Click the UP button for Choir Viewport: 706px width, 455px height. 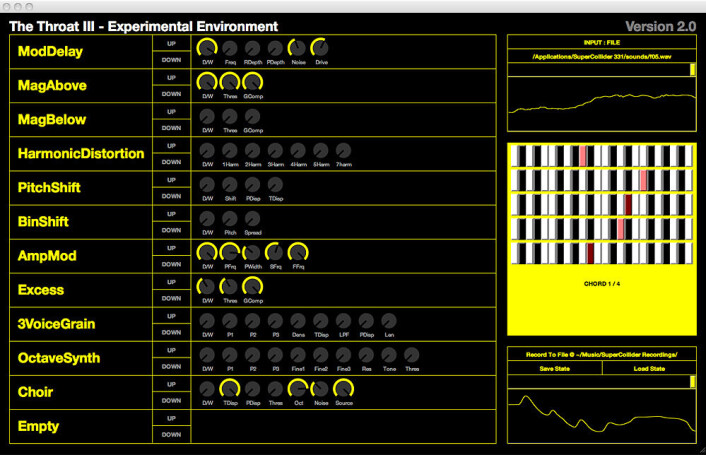point(172,384)
